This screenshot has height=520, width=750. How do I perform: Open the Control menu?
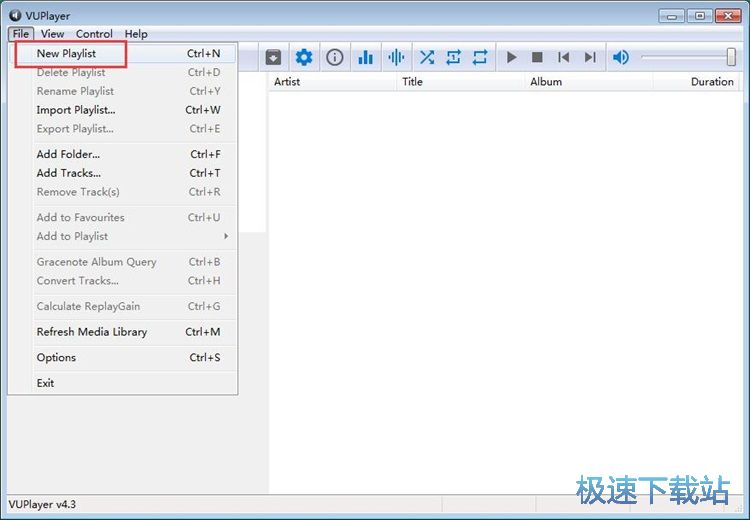[x=94, y=34]
